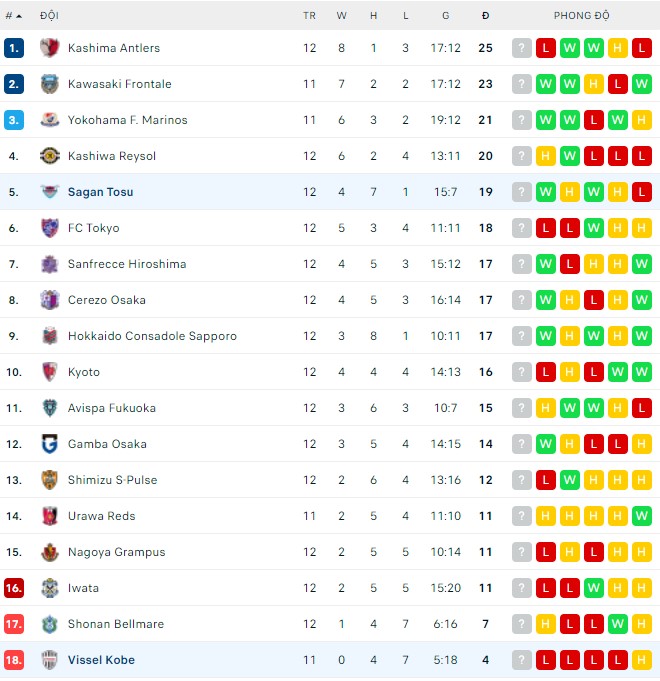Click the gray ? next-match badge for Kashima Antlers
This screenshot has height=681, width=660.
click(522, 48)
